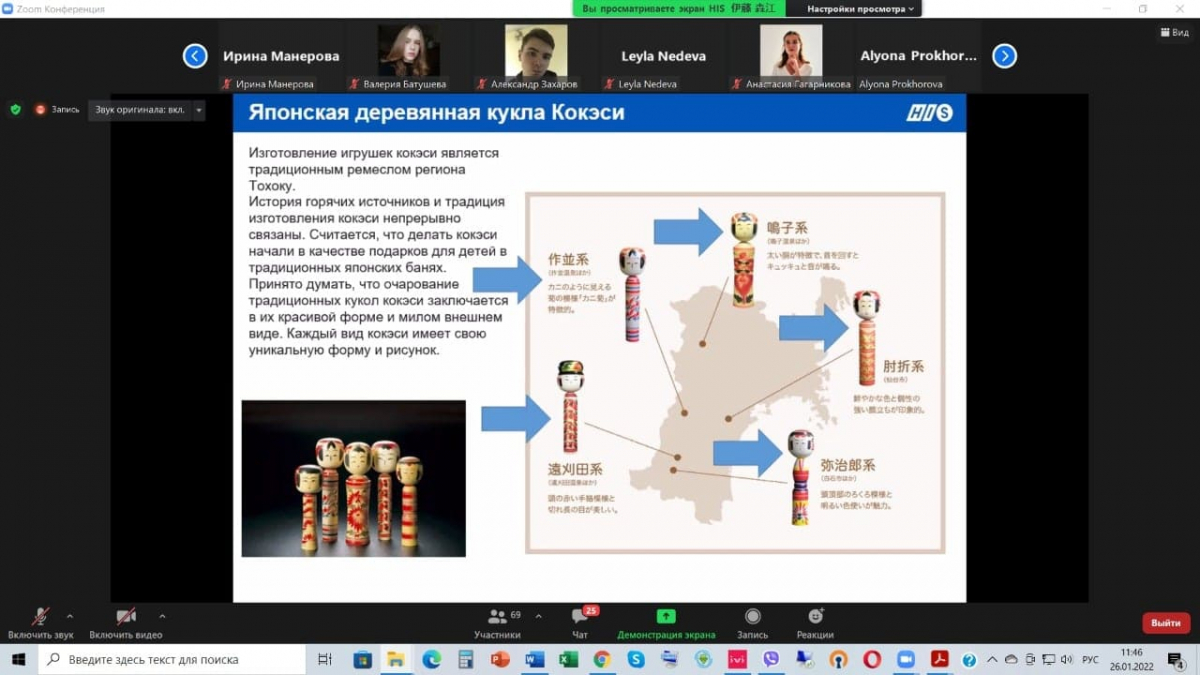
Task: Open the system volume control
Action: click(1066, 660)
